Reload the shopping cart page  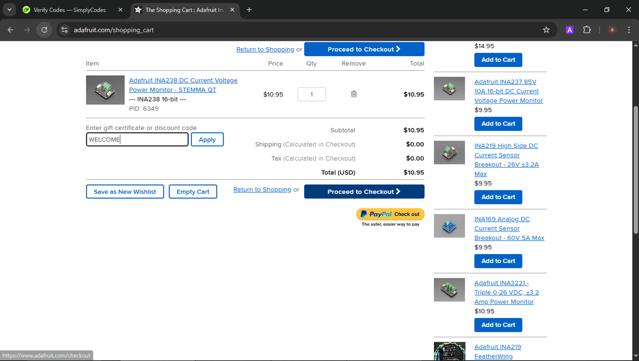click(44, 30)
